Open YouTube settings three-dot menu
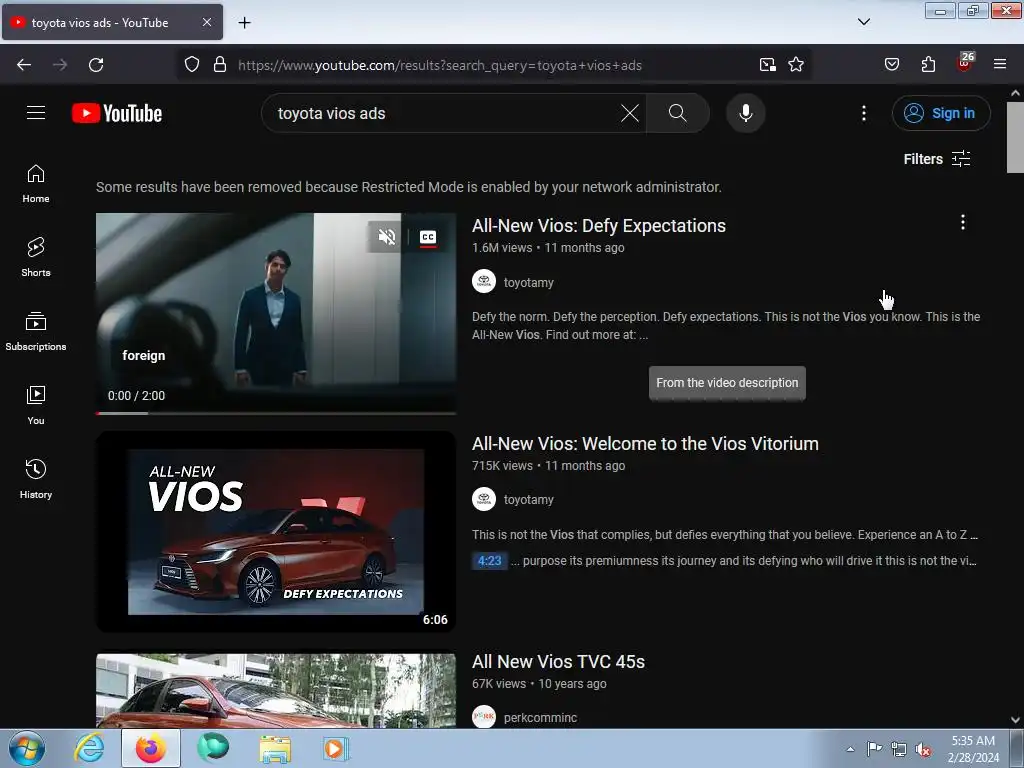This screenshot has height=768, width=1024. pos(864,113)
